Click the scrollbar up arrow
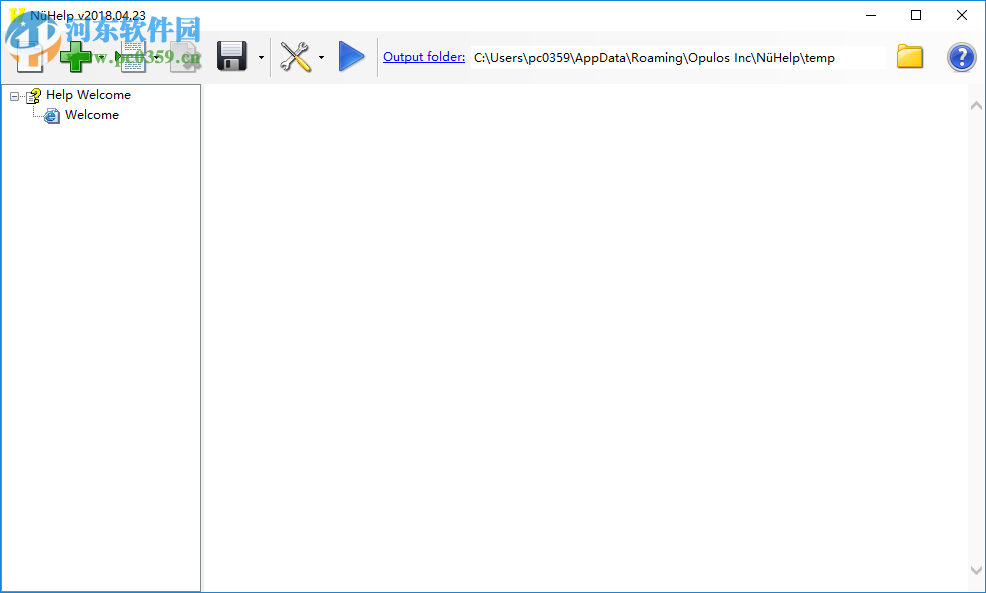This screenshot has width=986, height=593. (x=976, y=106)
